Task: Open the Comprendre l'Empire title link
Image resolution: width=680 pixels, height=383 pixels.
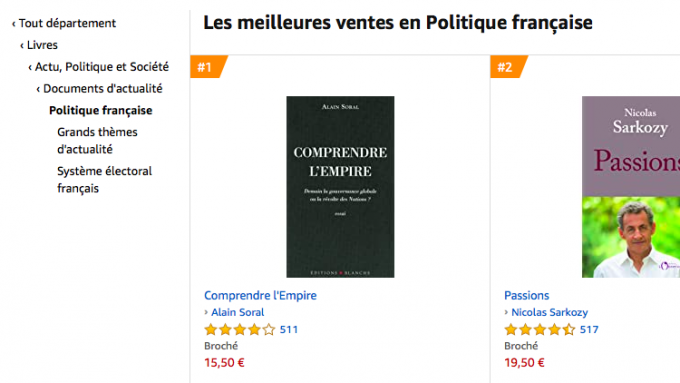Action: tap(260, 295)
